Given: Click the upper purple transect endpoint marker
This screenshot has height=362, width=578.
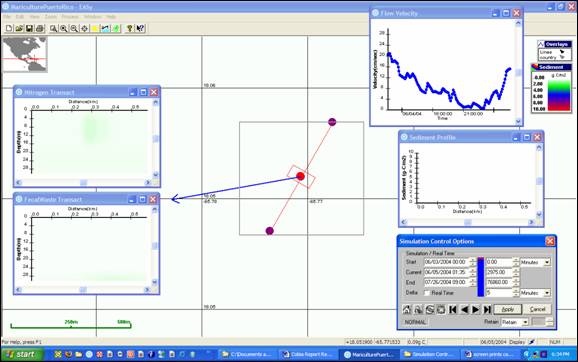Looking at the screenshot, I should point(332,122).
